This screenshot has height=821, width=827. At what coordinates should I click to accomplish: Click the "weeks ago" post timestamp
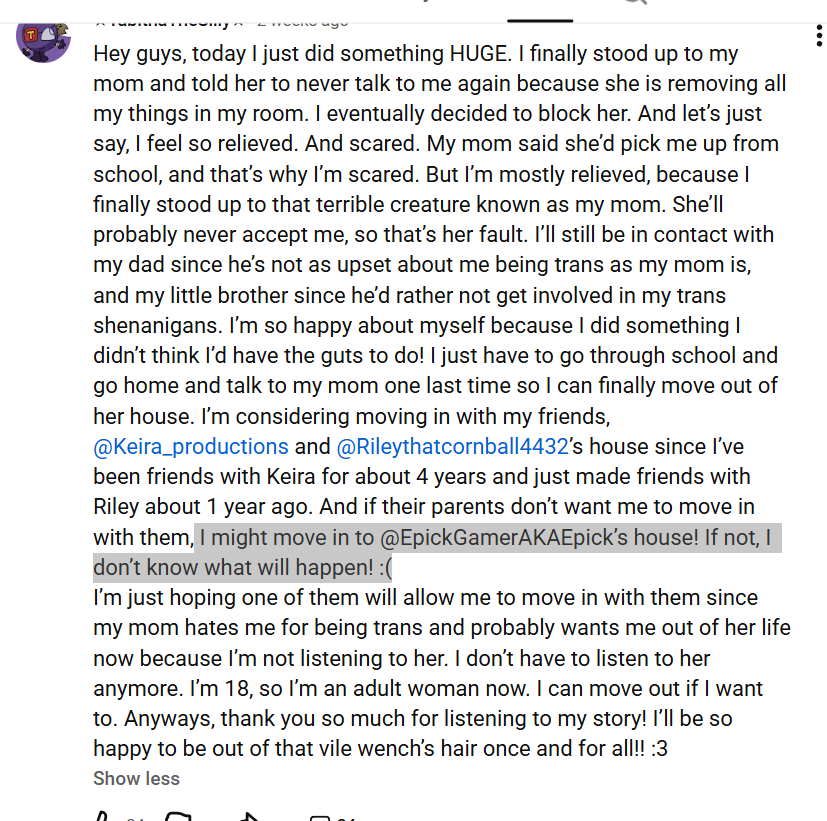point(305,18)
